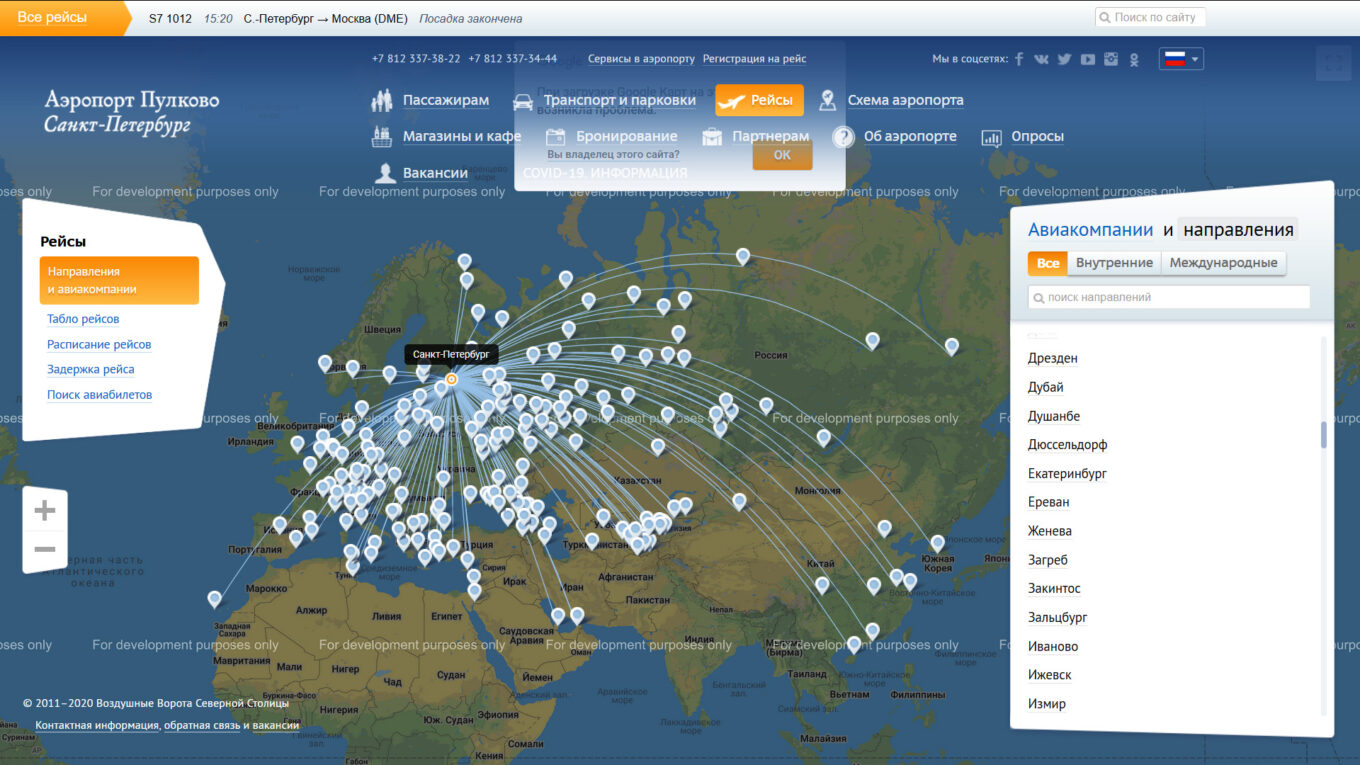This screenshot has height=765, width=1360.
Task: Select Екатеринбург in destinations list
Action: 1067,473
